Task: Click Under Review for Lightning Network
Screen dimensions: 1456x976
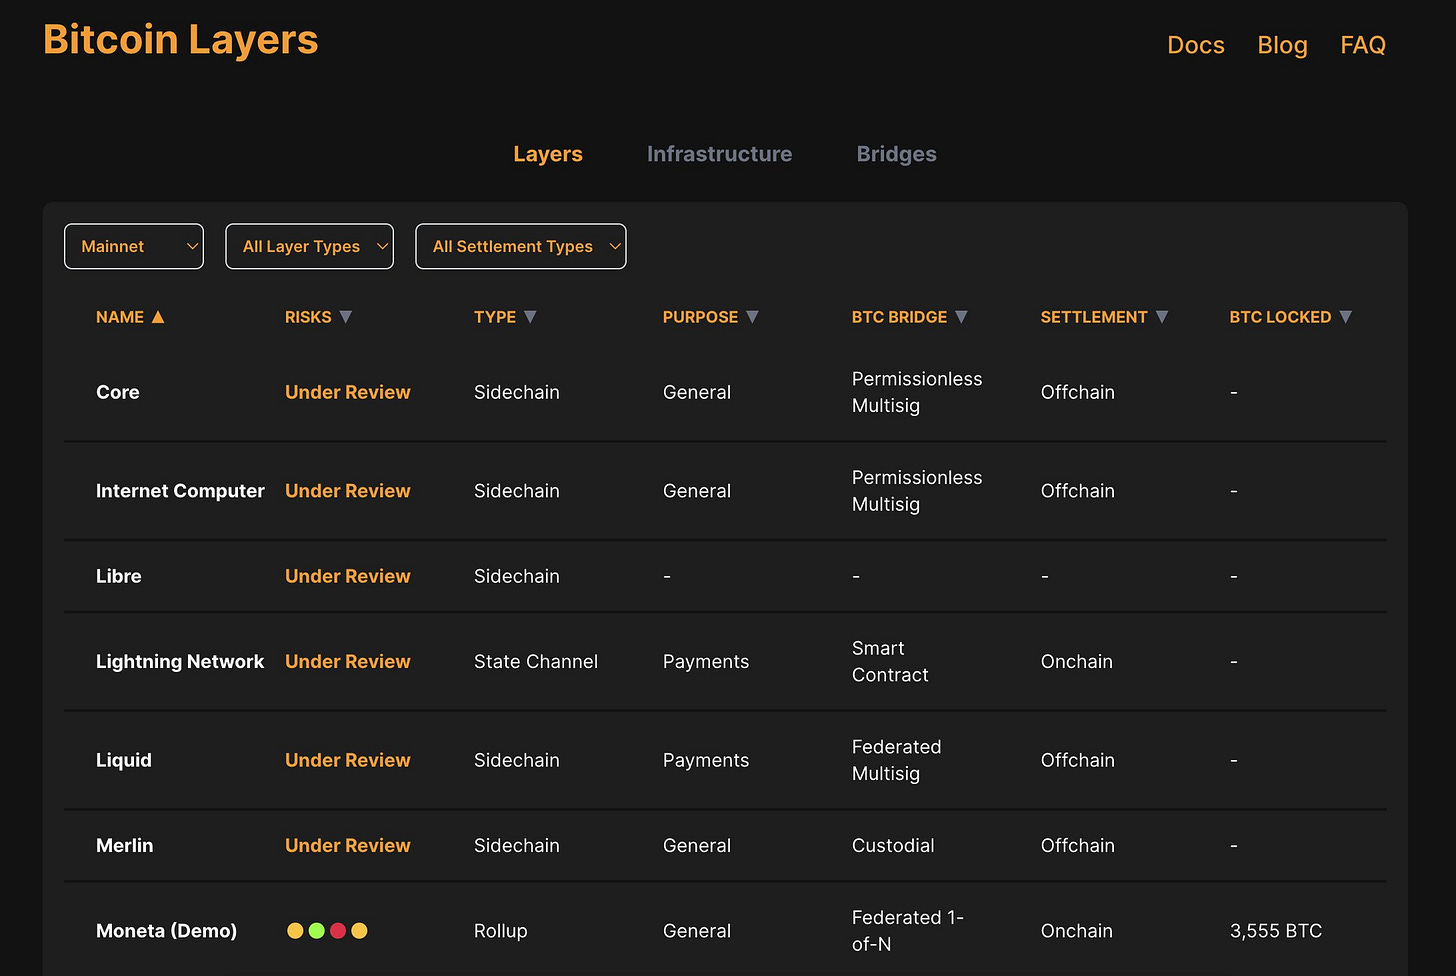Action: click(348, 661)
